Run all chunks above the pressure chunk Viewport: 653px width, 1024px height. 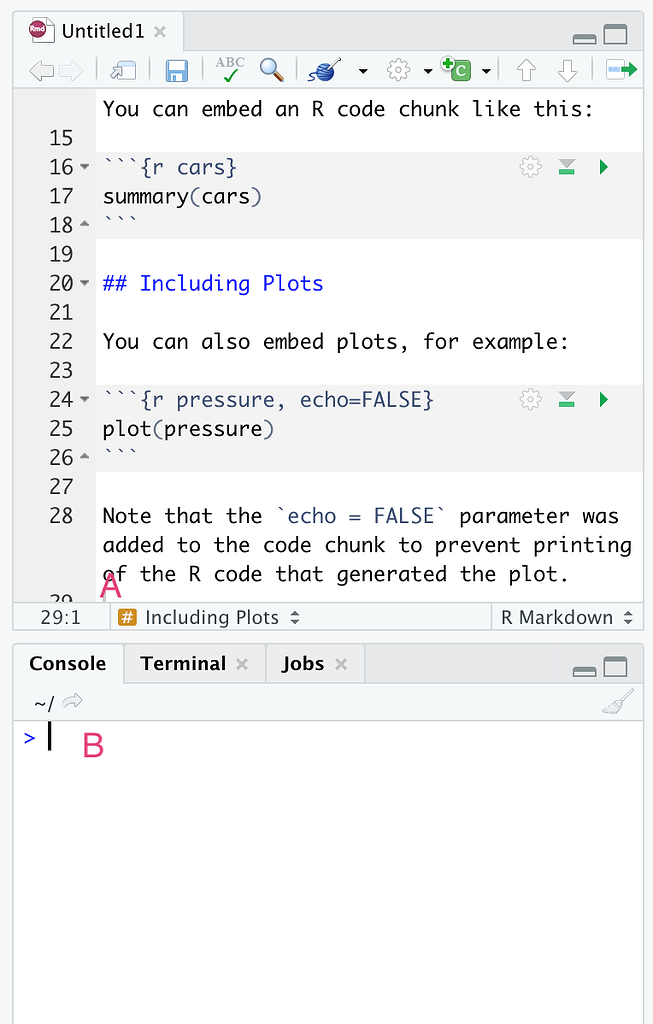(566, 399)
